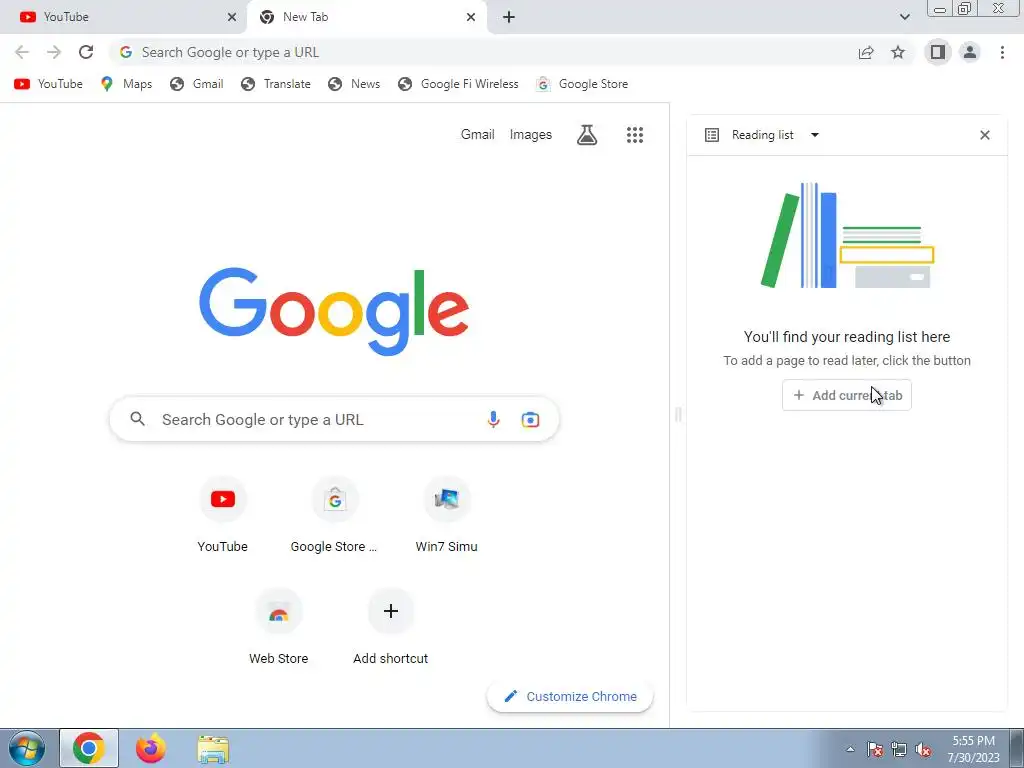Open the profile avatar menu
Viewport: 1024px width, 768px height.
pos(970,52)
